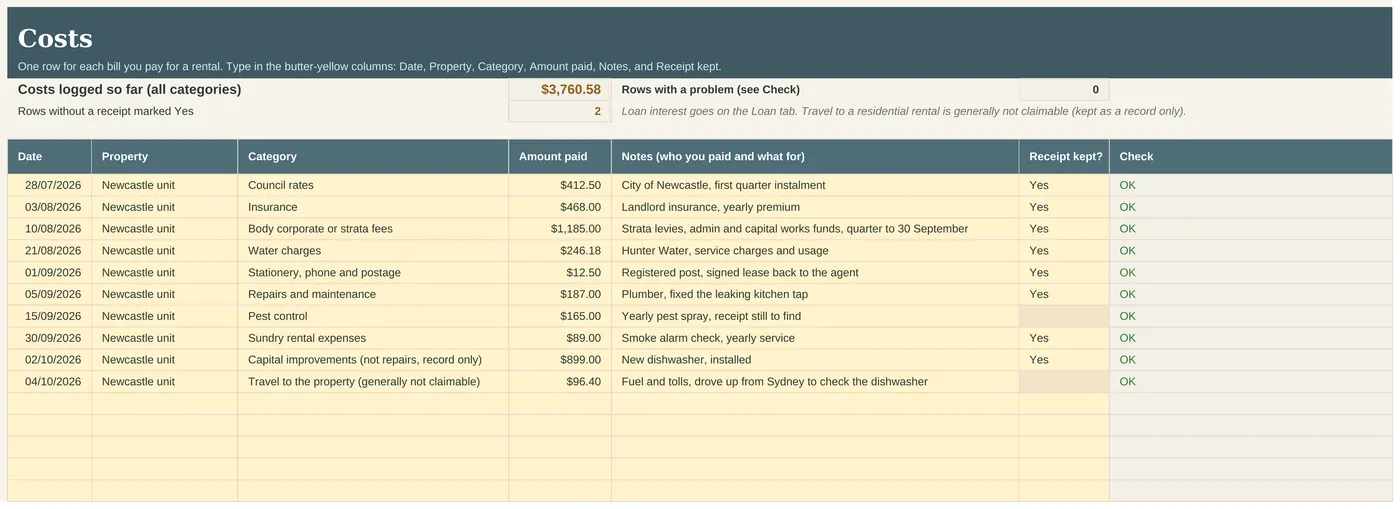1400x509 pixels.
Task: Select the Date column header
Action: point(49,157)
